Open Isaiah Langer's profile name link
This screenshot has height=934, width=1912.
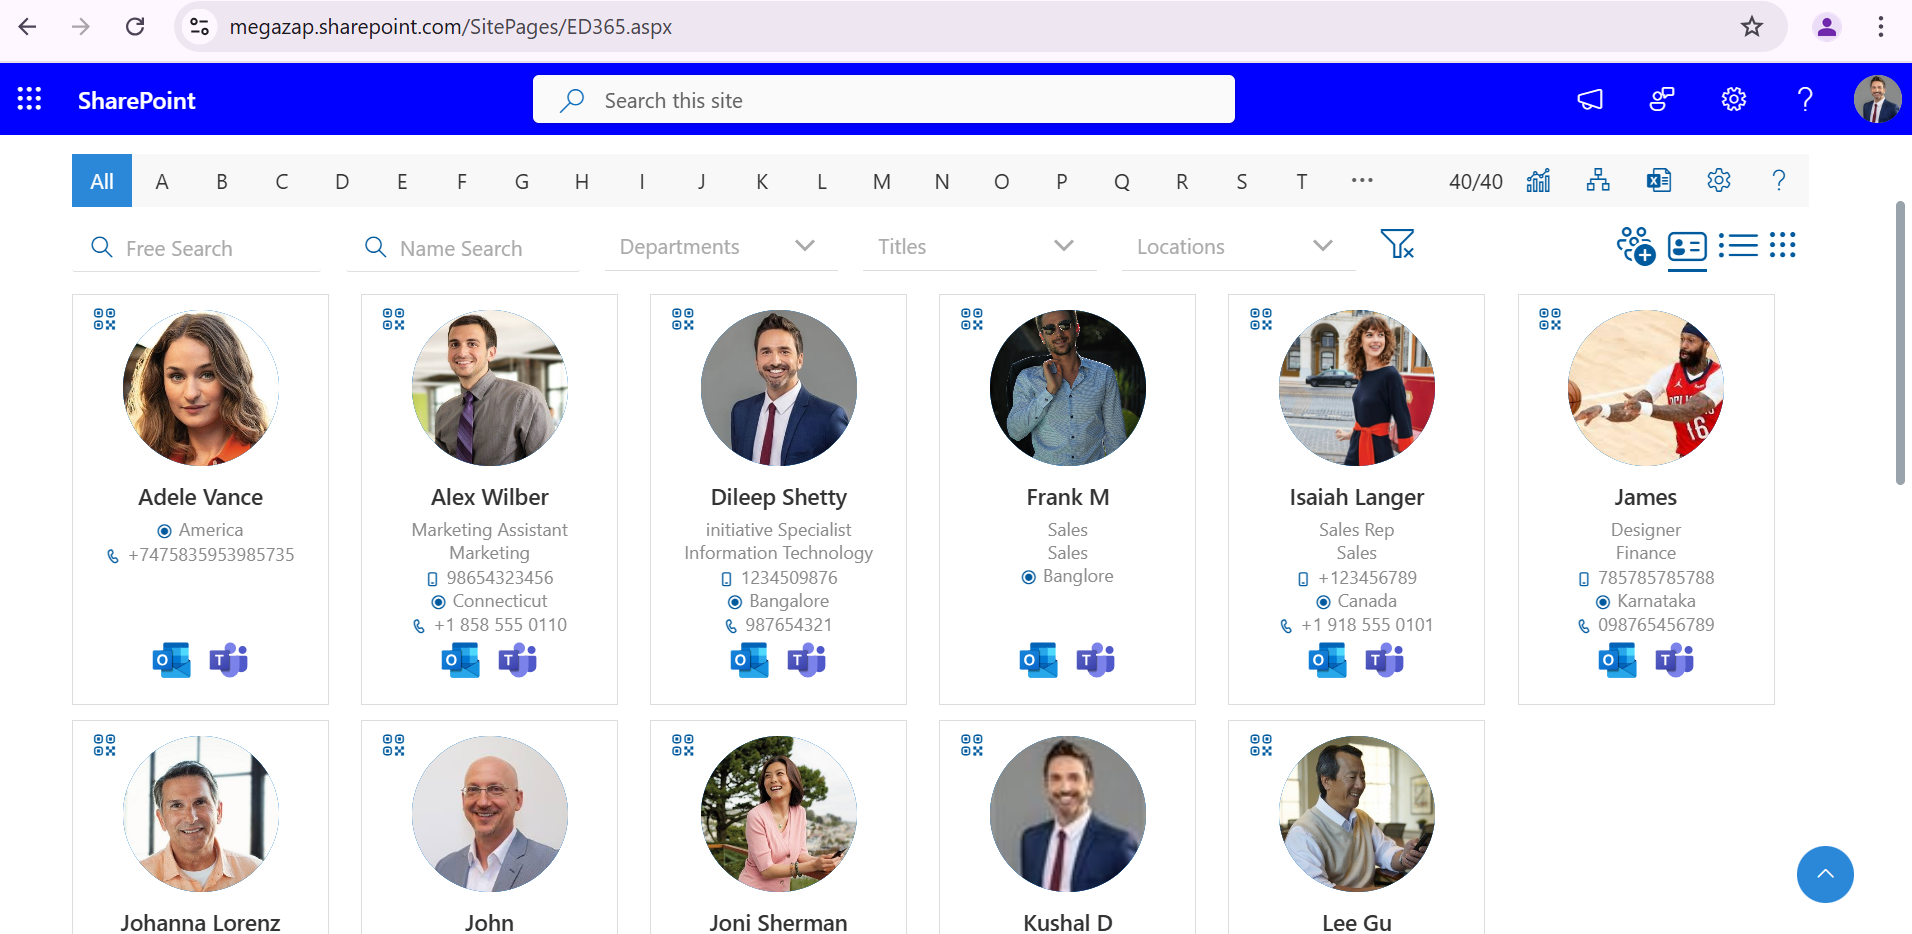[x=1357, y=497]
